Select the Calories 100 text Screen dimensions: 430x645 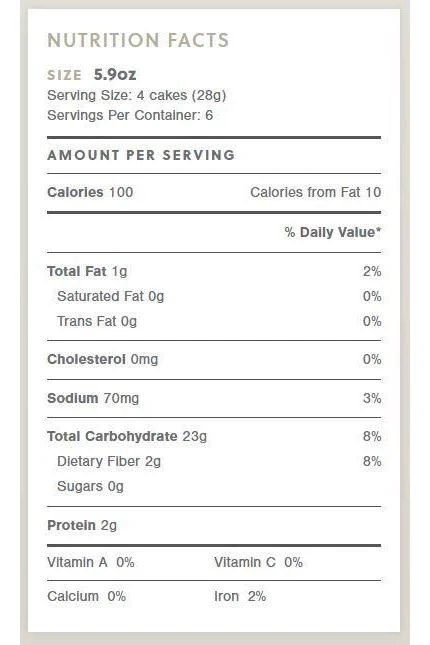tap(90, 192)
